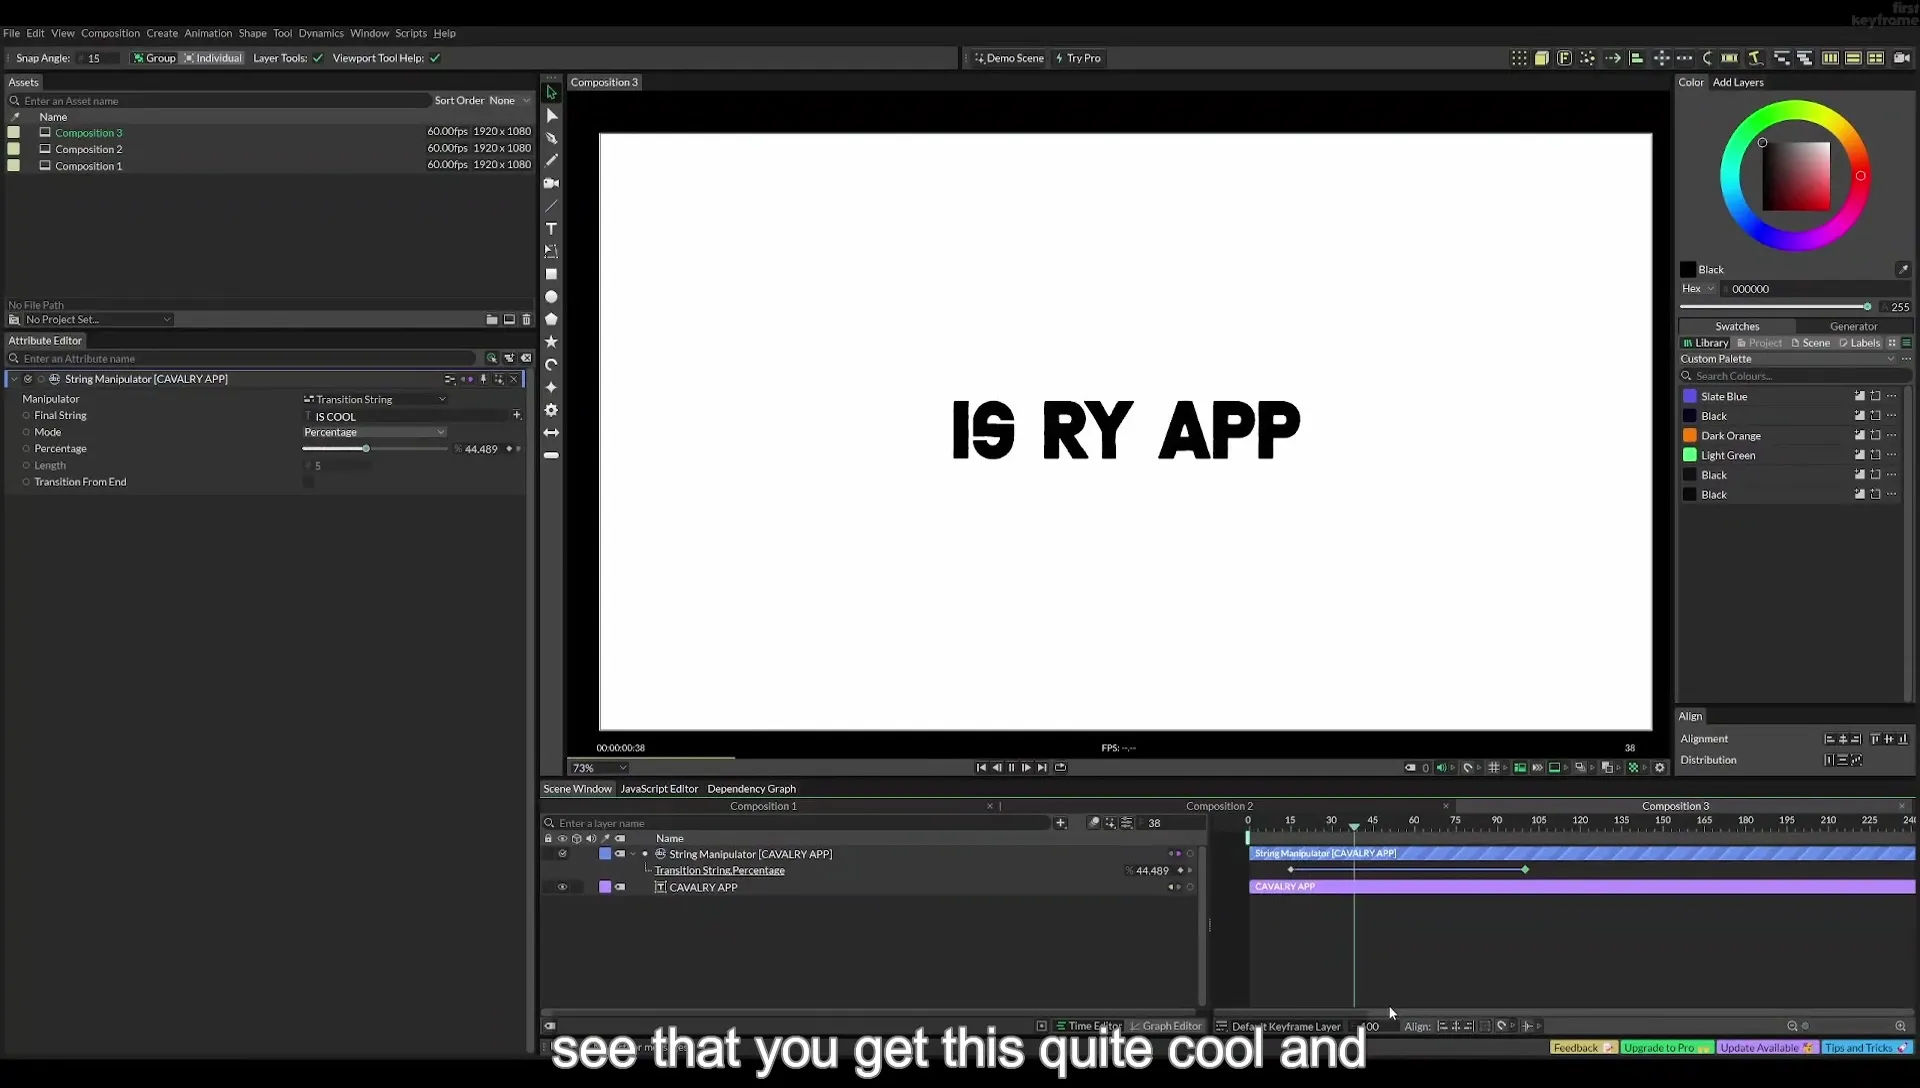Click the Try Pro button
The height and width of the screenshot is (1088, 1920).
(x=1078, y=58)
